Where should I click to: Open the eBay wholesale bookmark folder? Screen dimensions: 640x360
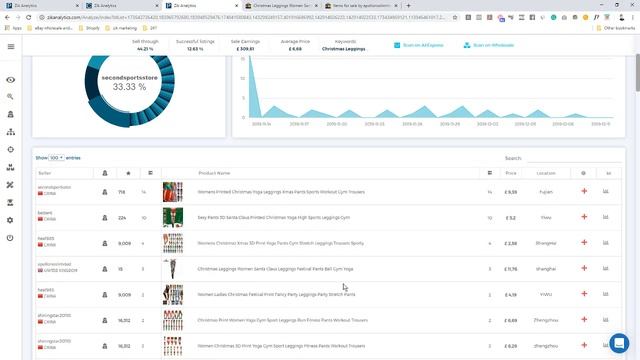pos(50,28)
